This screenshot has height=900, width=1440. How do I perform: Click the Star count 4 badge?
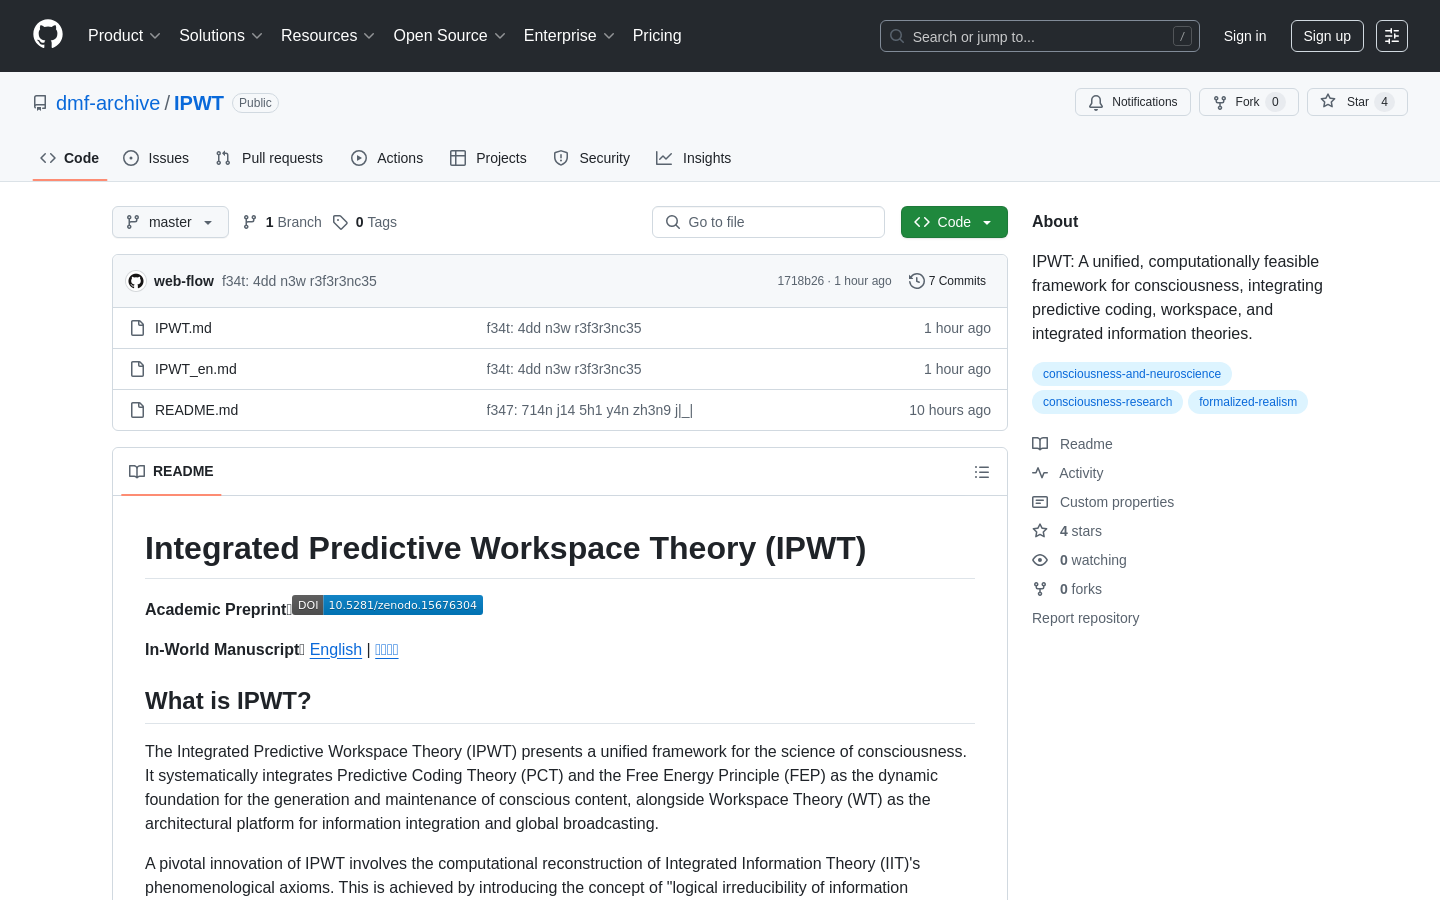coord(1385,102)
